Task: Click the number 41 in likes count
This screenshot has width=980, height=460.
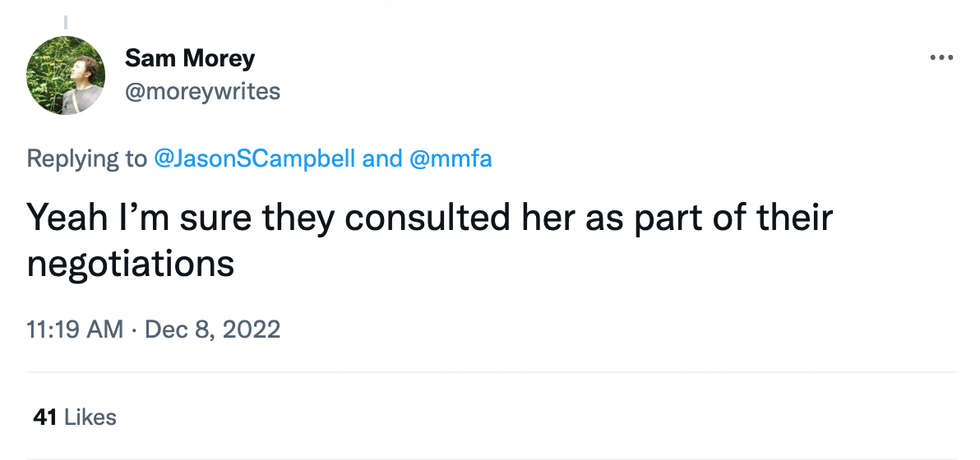Action: point(44,417)
